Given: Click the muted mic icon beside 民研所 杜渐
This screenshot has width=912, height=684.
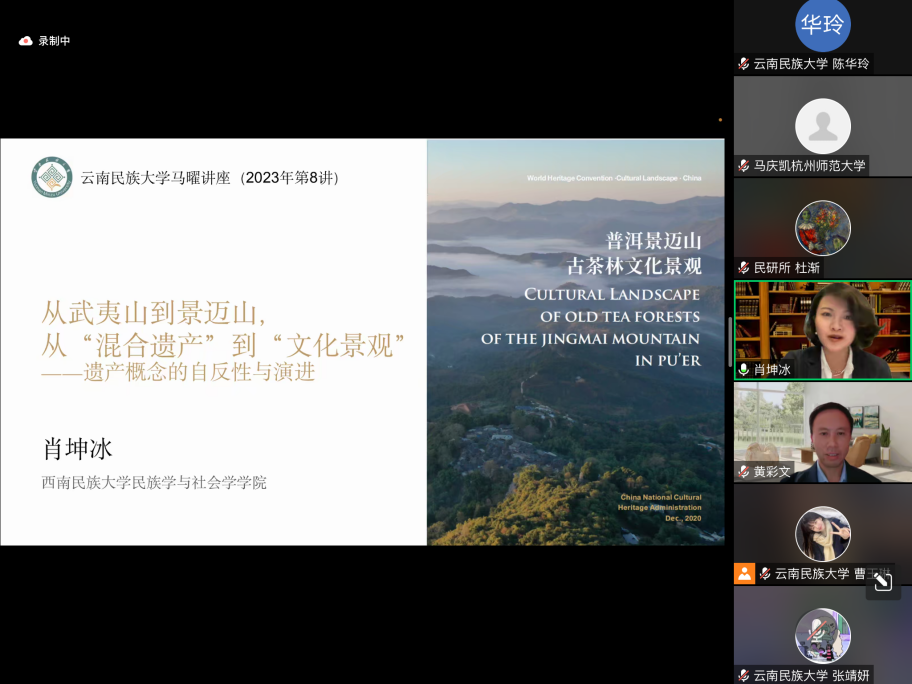Looking at the screenshot, I should [743, 268].
